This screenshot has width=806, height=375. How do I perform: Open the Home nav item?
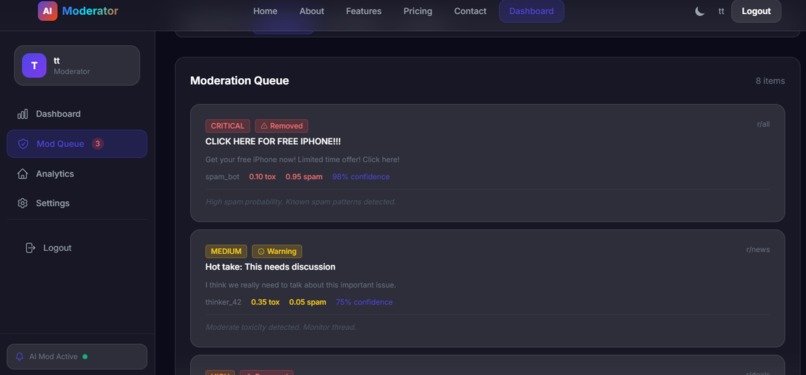(x=265, y=11)
